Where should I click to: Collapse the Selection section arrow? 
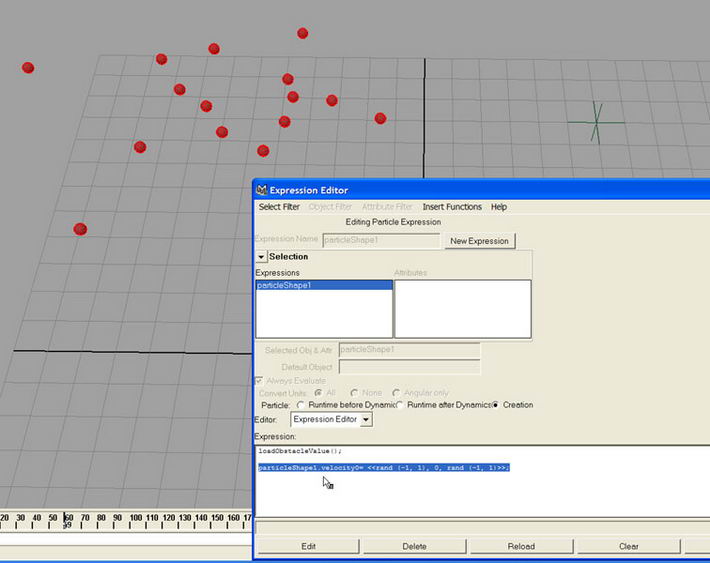262,257
